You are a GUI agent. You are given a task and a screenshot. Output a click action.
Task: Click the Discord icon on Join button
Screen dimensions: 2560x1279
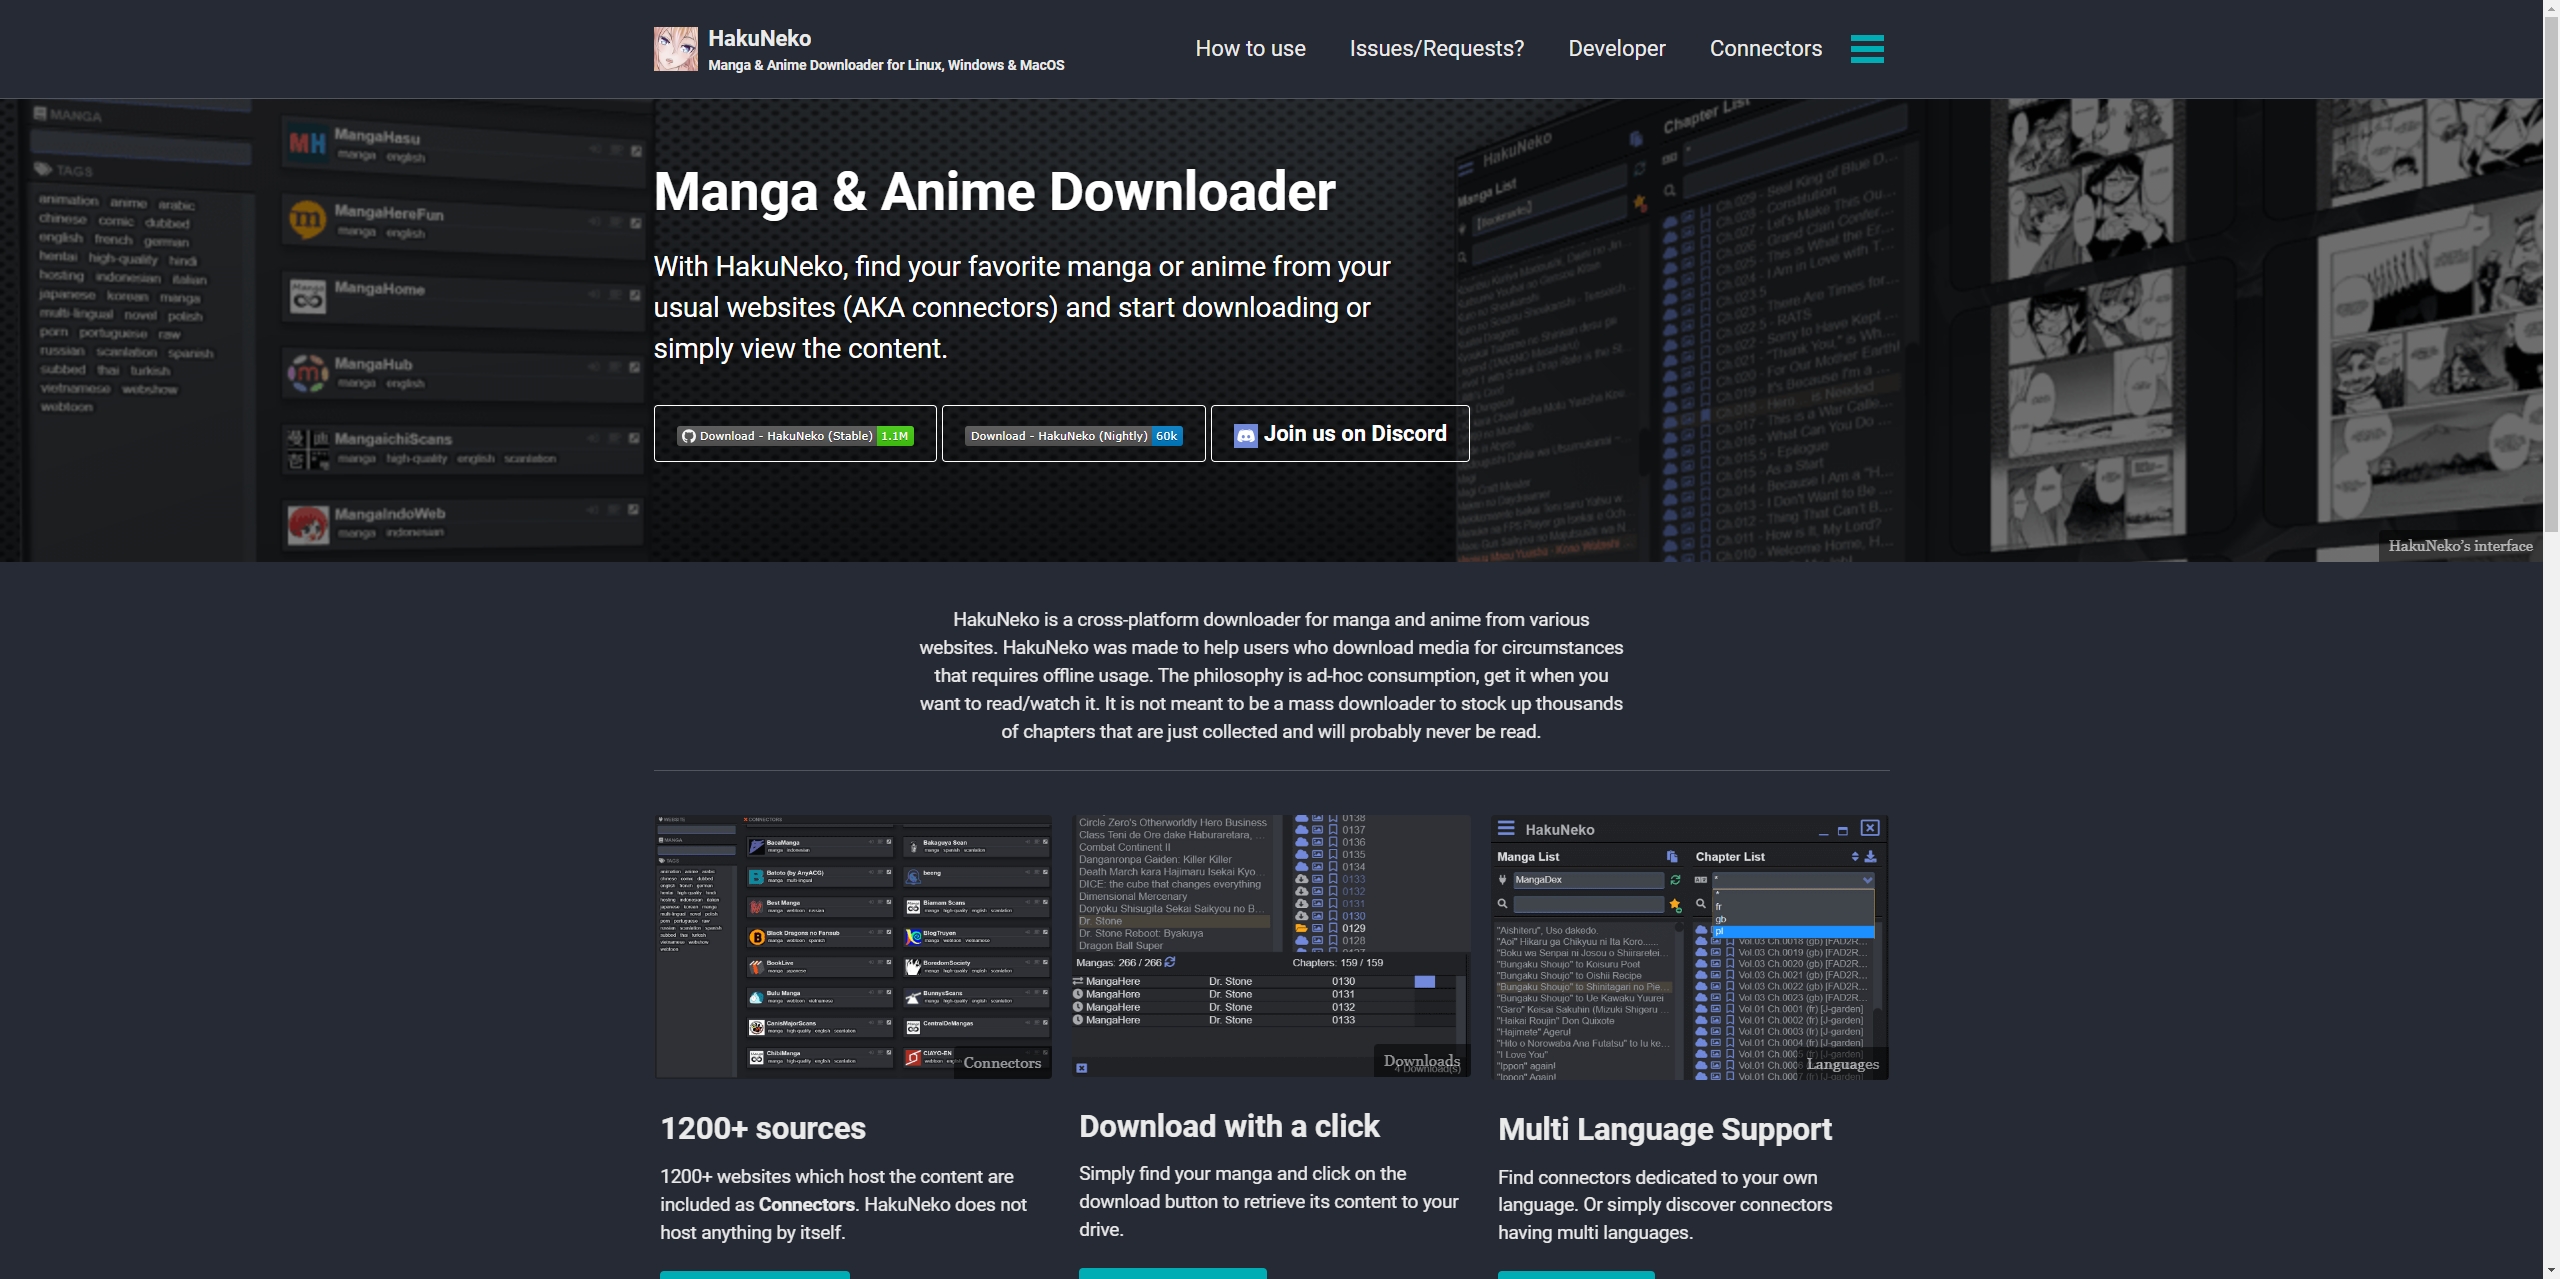[x=1246, y=433]
